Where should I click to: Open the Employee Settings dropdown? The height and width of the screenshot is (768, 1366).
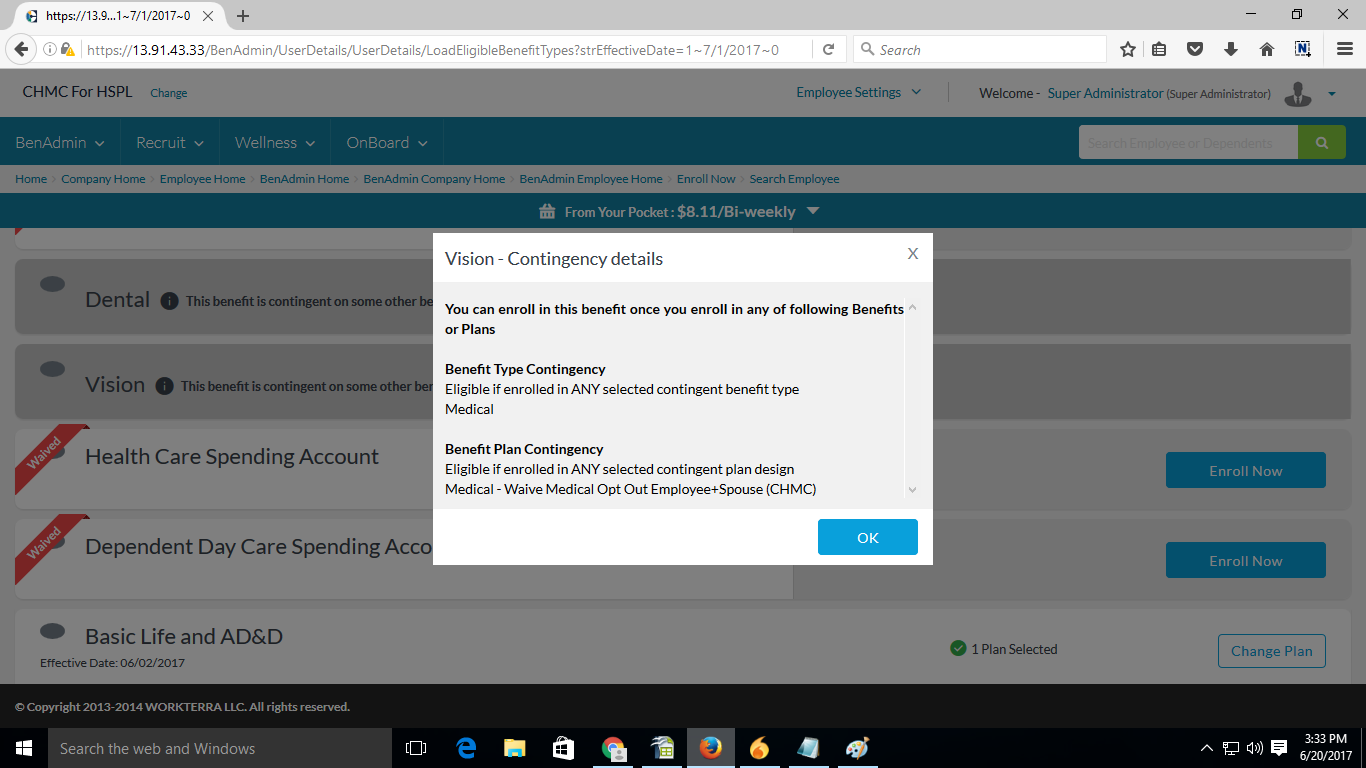[x=858, y=93]
